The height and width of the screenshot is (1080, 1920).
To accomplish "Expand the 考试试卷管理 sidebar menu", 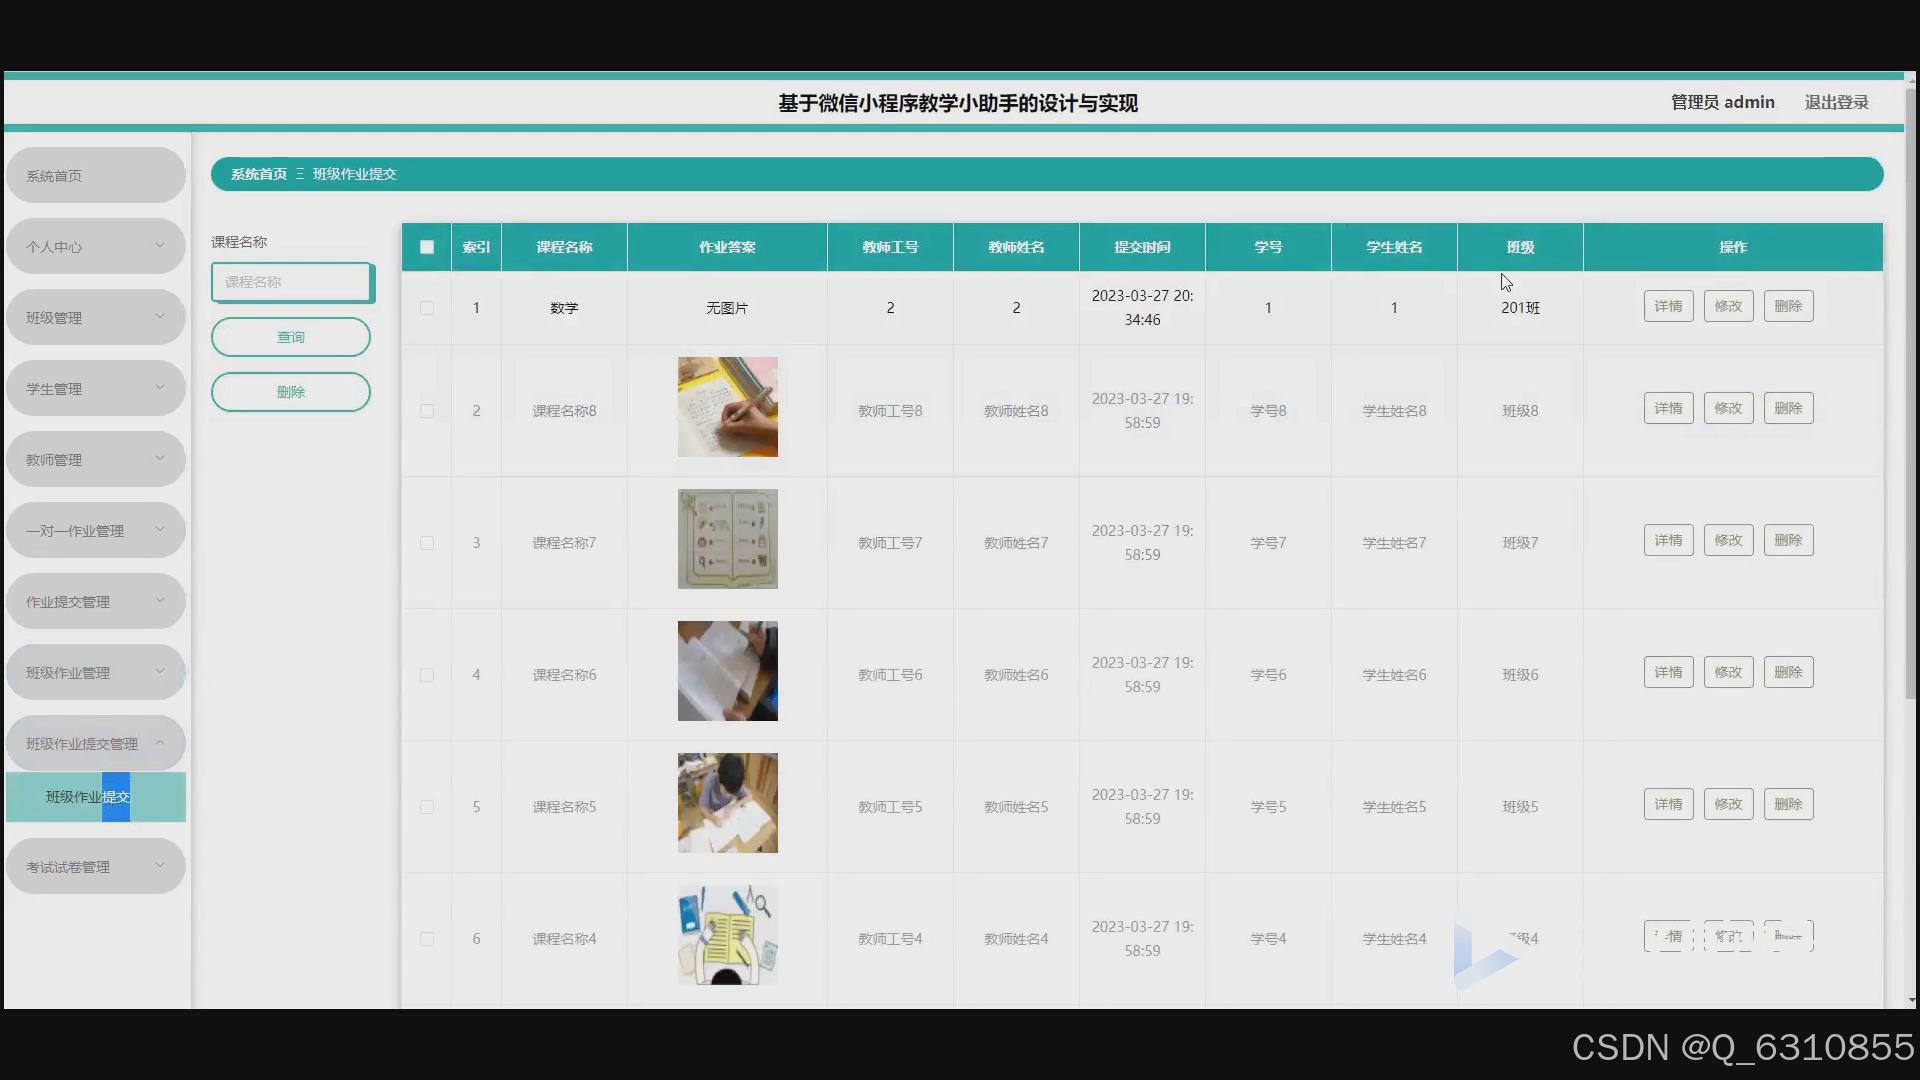I will (95, 866).
